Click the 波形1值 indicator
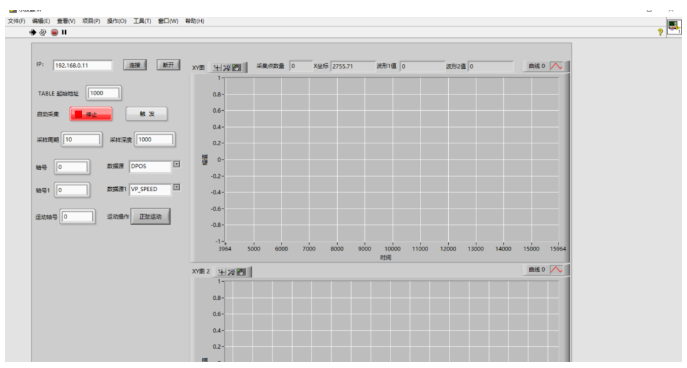Image resolution: width=687 pixels, height=368 pixels. (x=422, y=66)
